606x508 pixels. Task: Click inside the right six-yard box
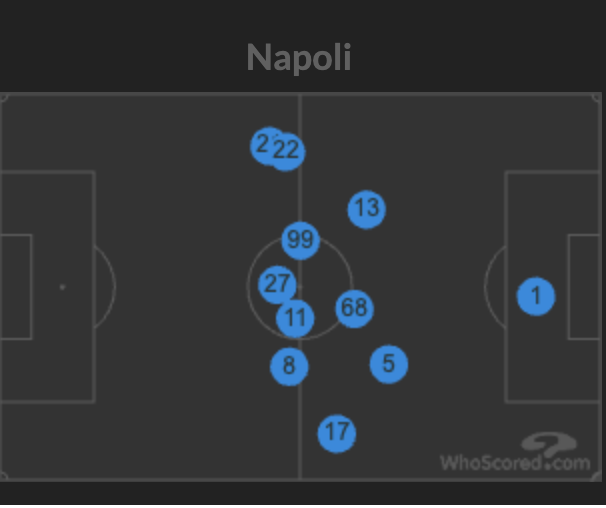click(x=584, y=287)
